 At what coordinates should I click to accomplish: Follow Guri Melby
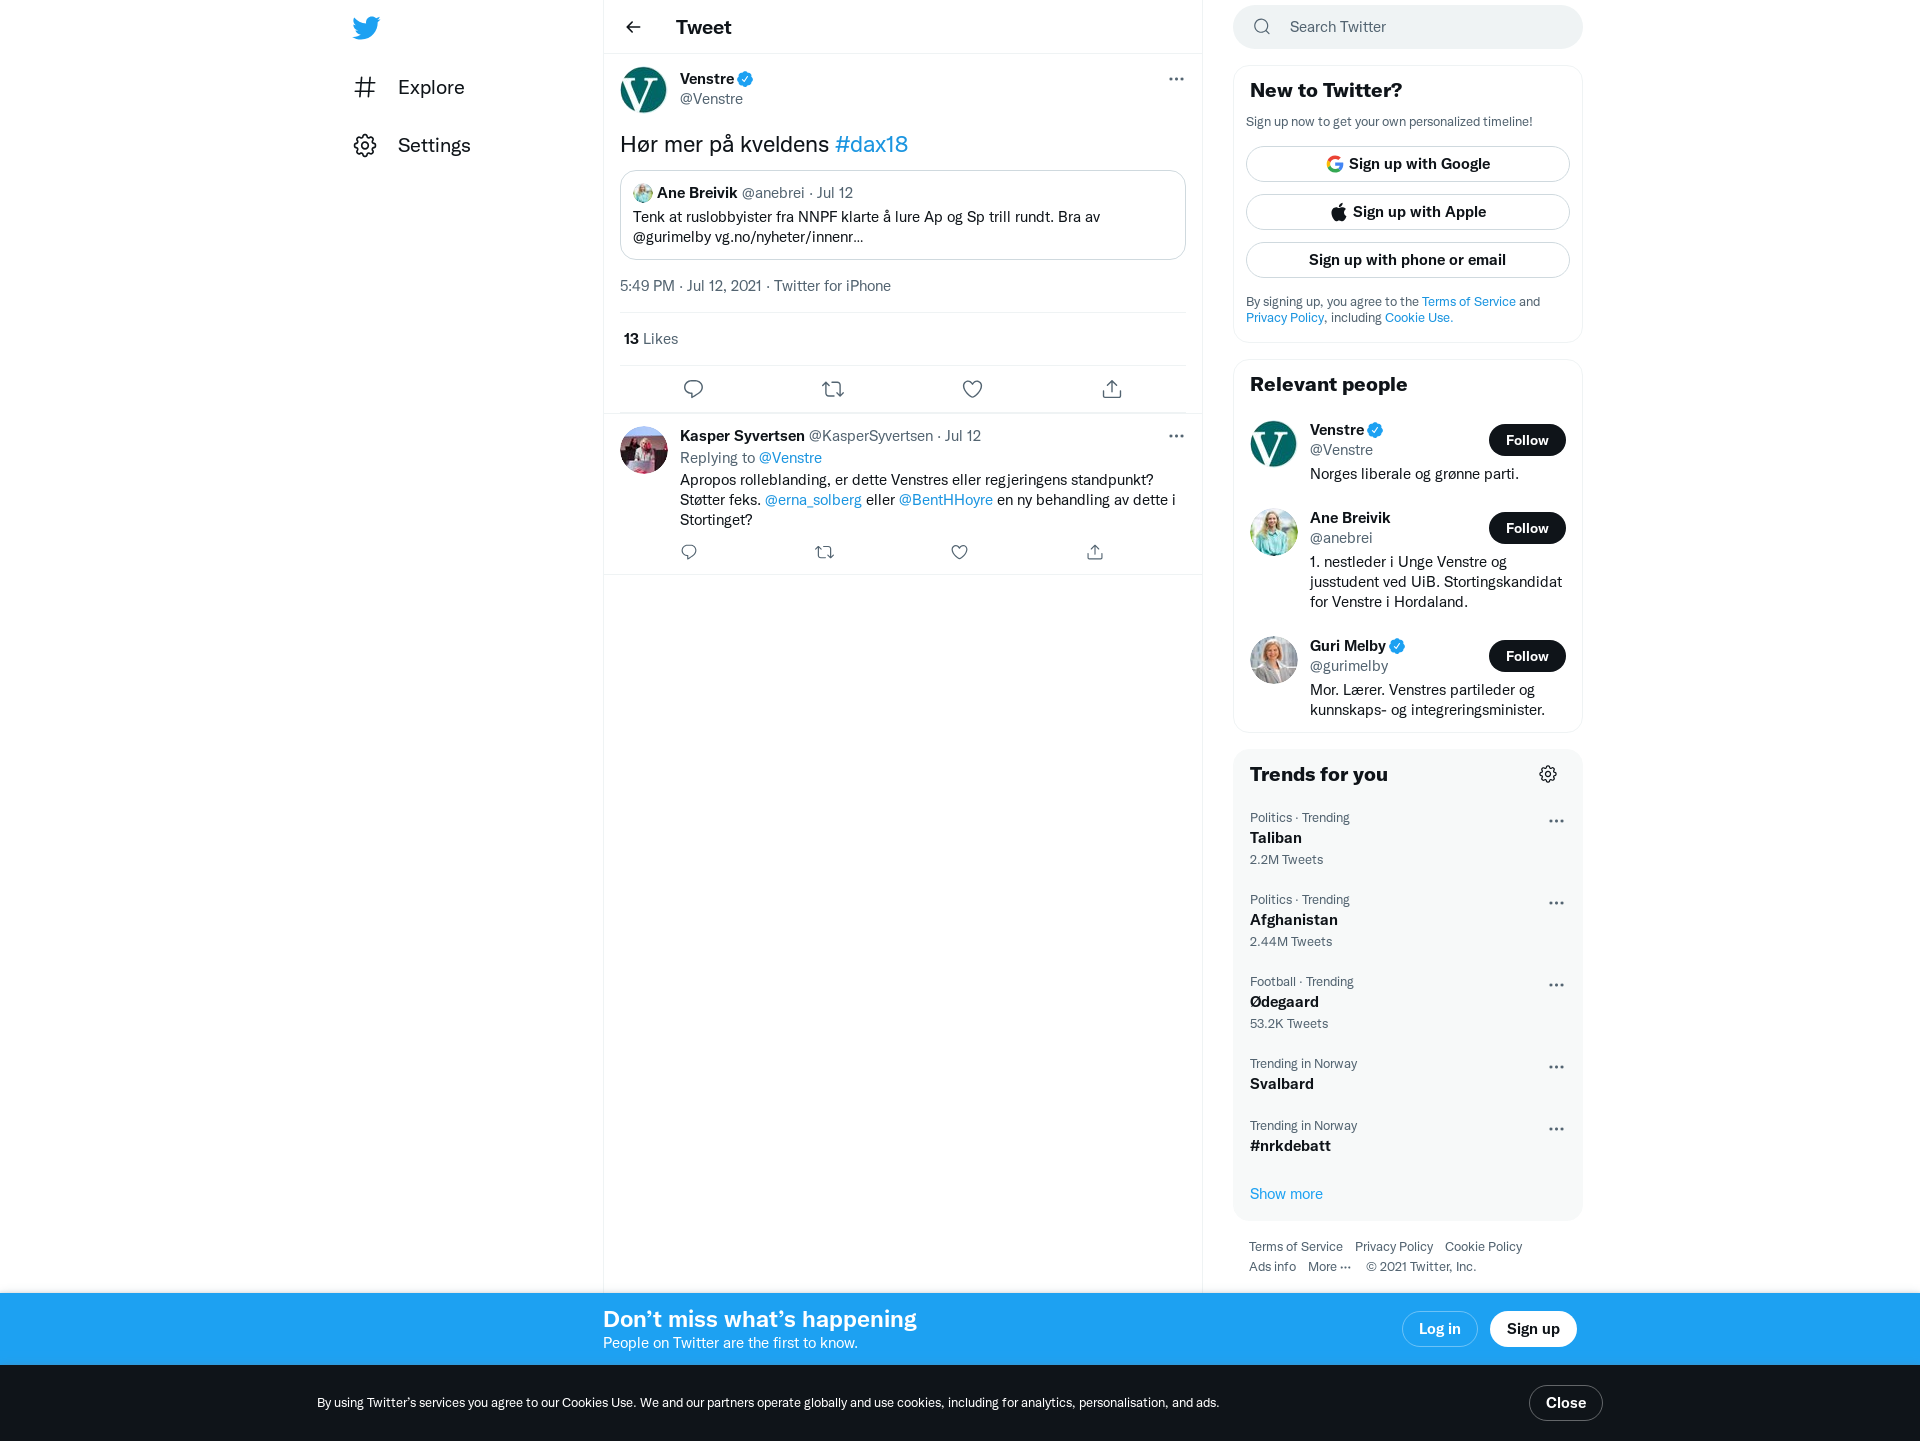coord(1527,656)
